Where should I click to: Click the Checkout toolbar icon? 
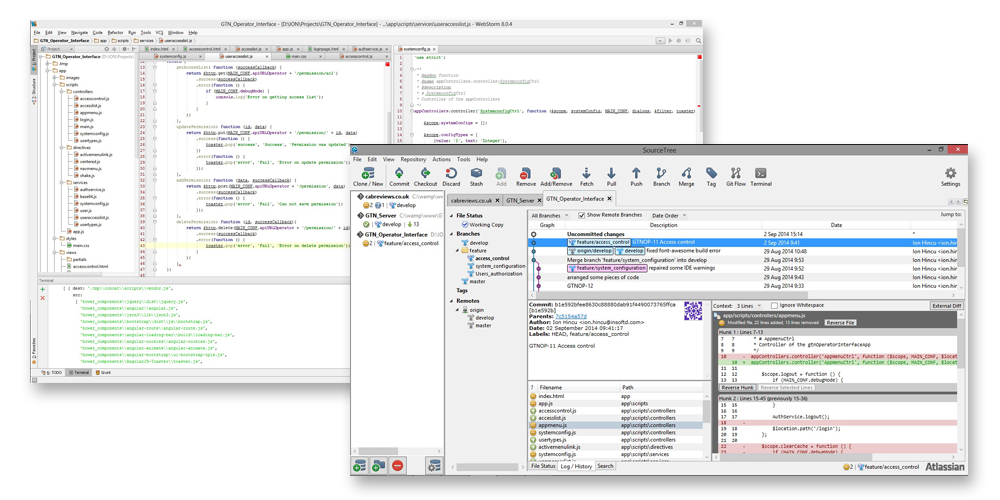(425, 177)
